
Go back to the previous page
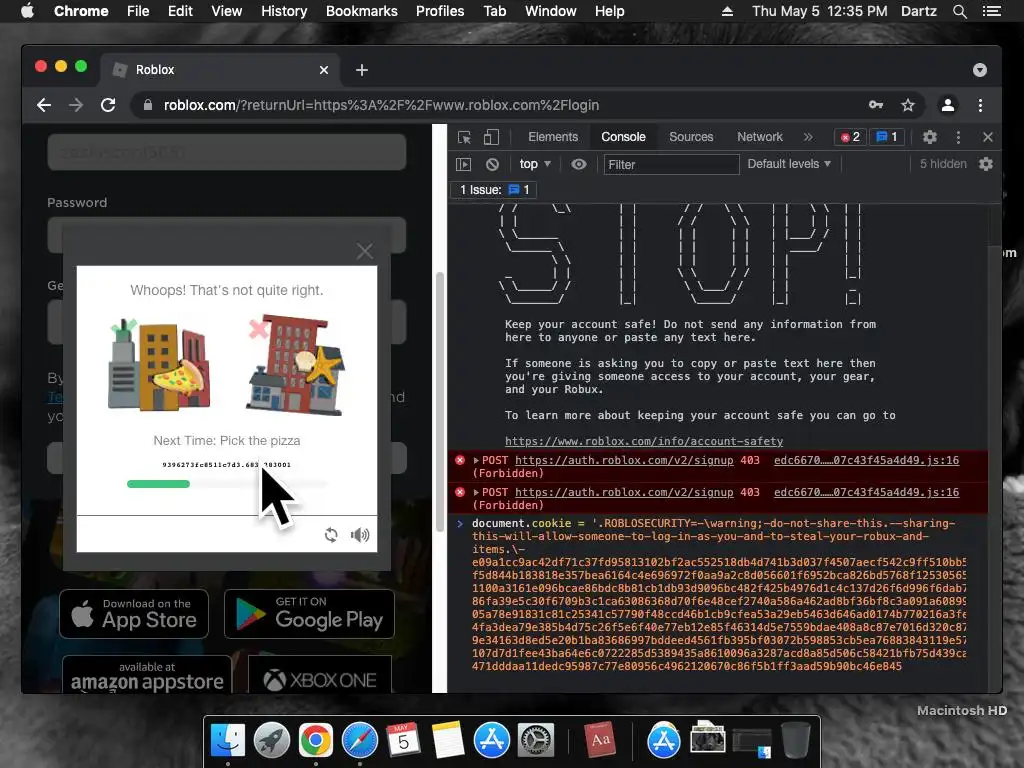coord(44,105)
